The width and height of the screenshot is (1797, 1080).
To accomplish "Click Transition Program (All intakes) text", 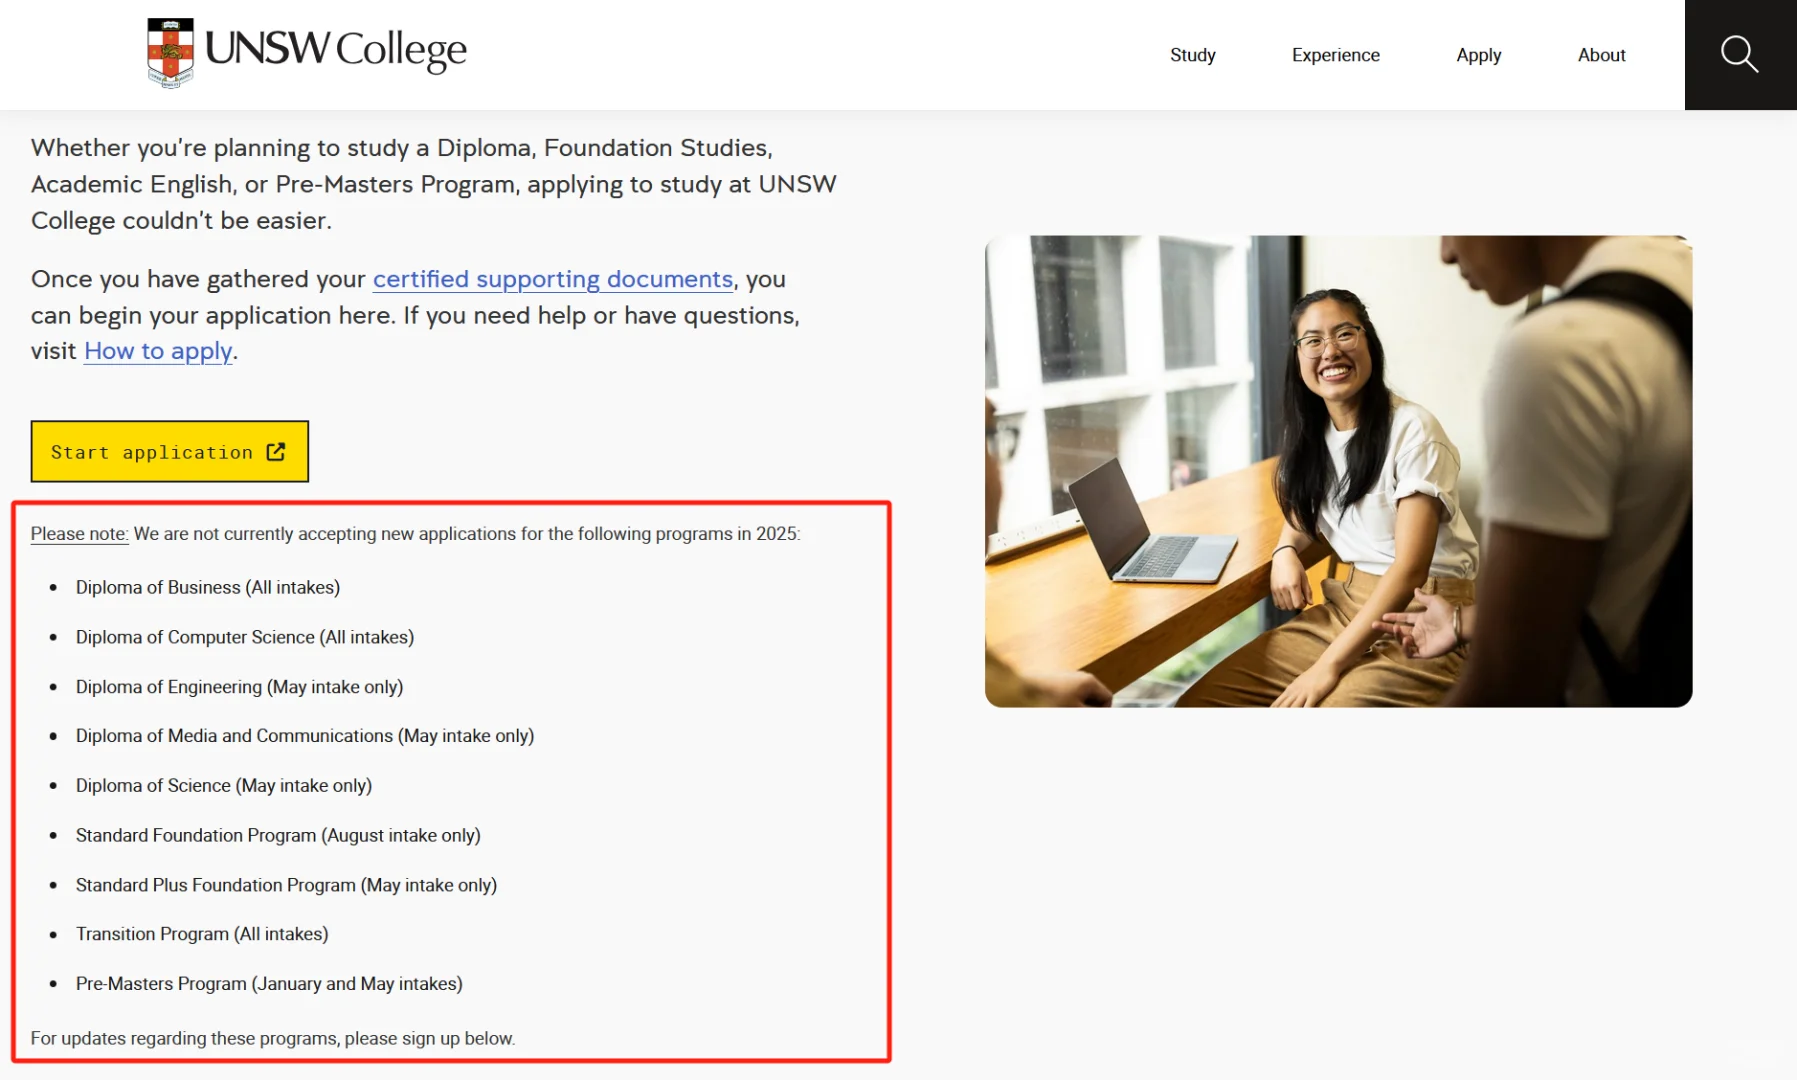I will point(202,934).
